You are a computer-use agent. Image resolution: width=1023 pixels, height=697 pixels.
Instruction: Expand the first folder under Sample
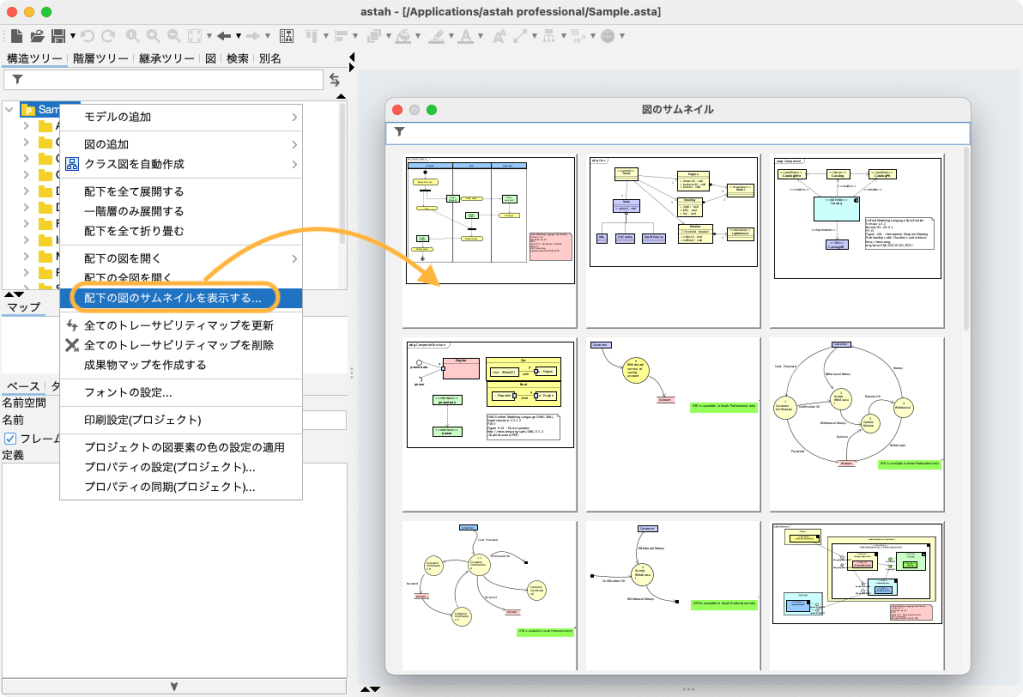[x=27, y=127]
